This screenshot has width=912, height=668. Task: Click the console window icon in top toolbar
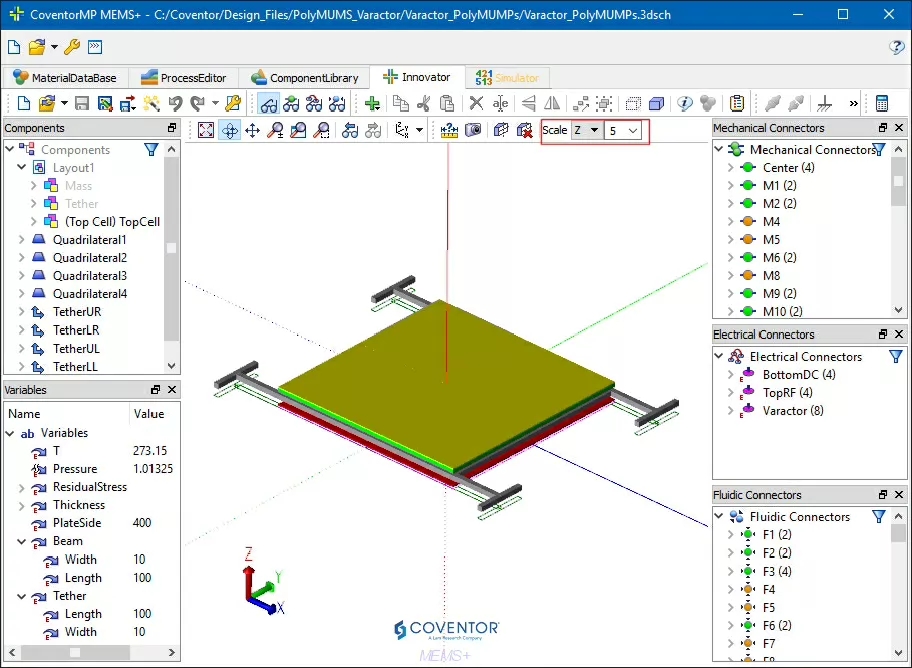(95, 47)
